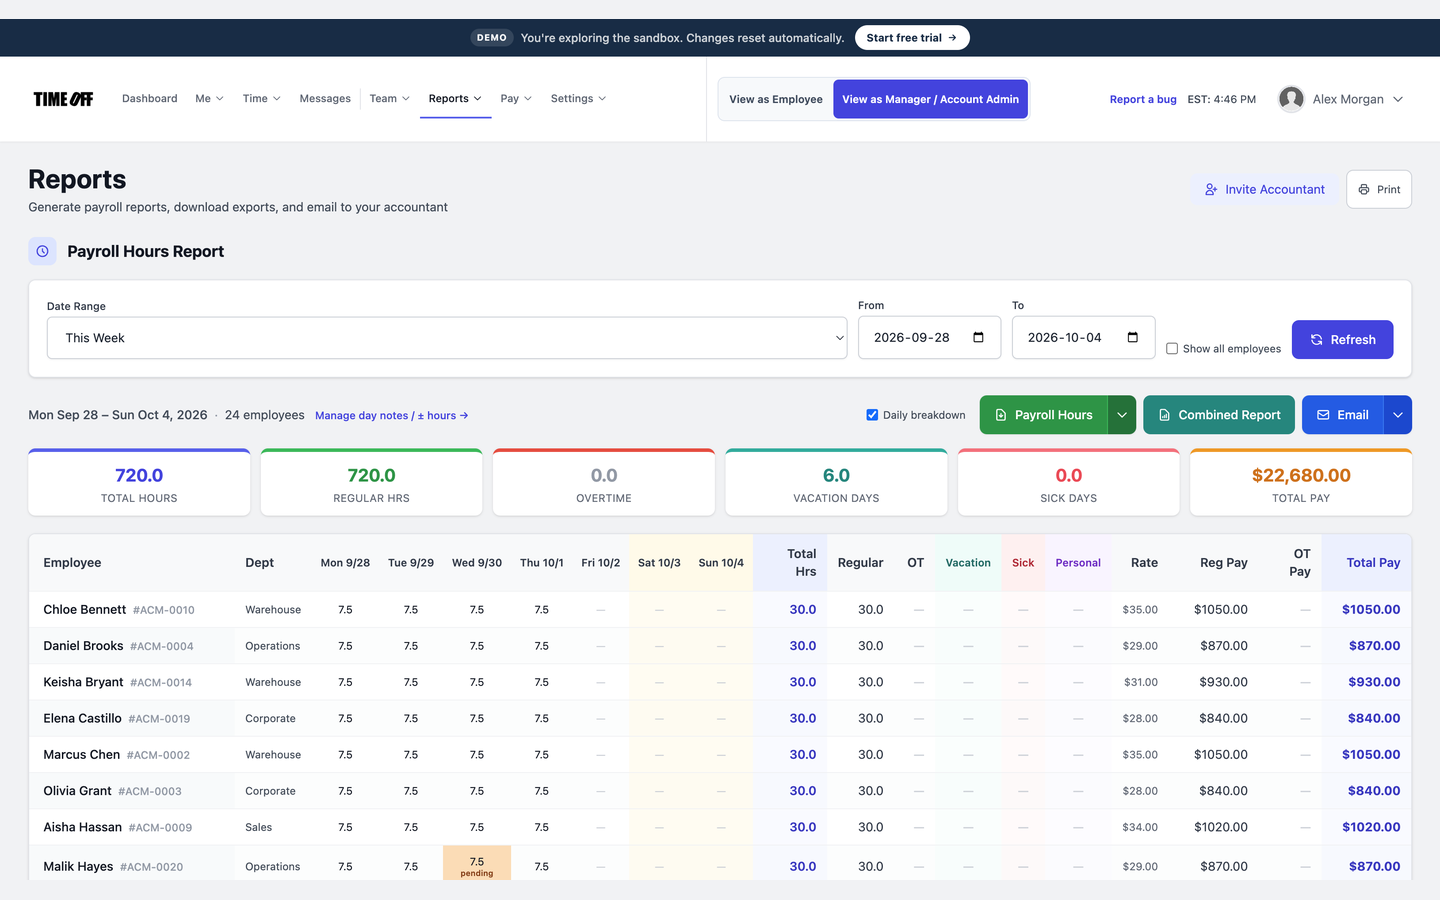
Task: Click the clock icon beside Payroll Hours Report
Action: [42, 251]
